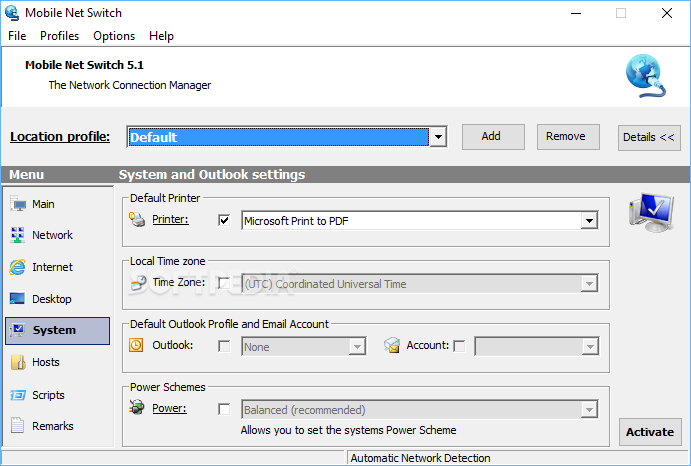Open the Microsoft Print to PDF dropdown
Screen dimensions: 691x466
(x=589, y=220)
